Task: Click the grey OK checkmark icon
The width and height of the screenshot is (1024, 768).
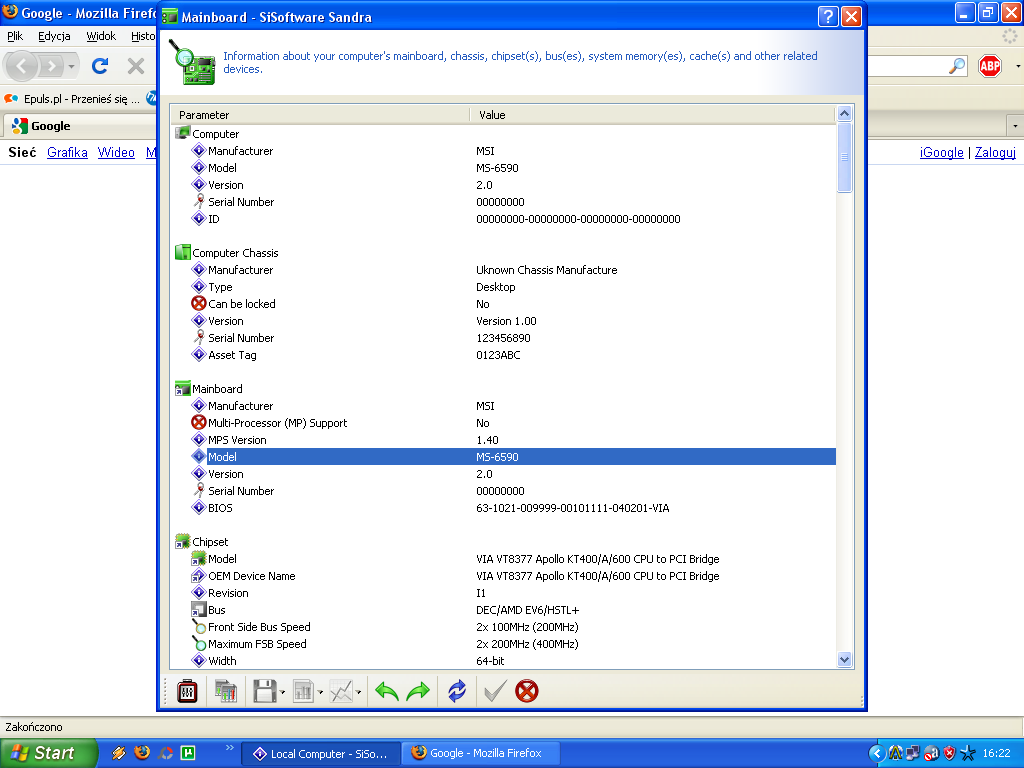Action: [494, 691]
